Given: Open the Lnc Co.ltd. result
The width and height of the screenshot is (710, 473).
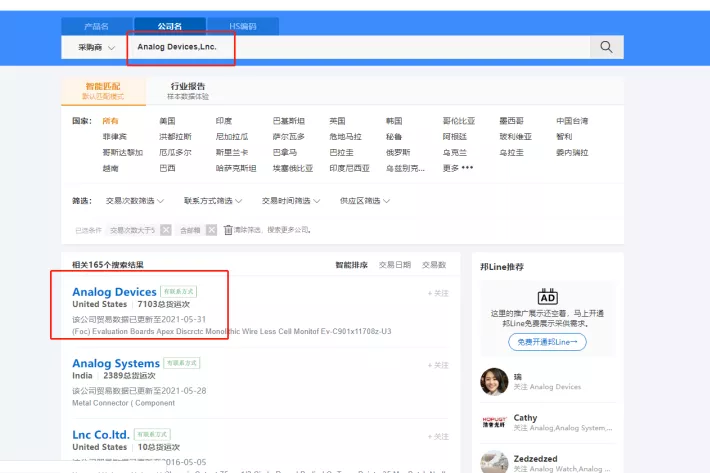Looking at the screenshot, I should [101, 435].
